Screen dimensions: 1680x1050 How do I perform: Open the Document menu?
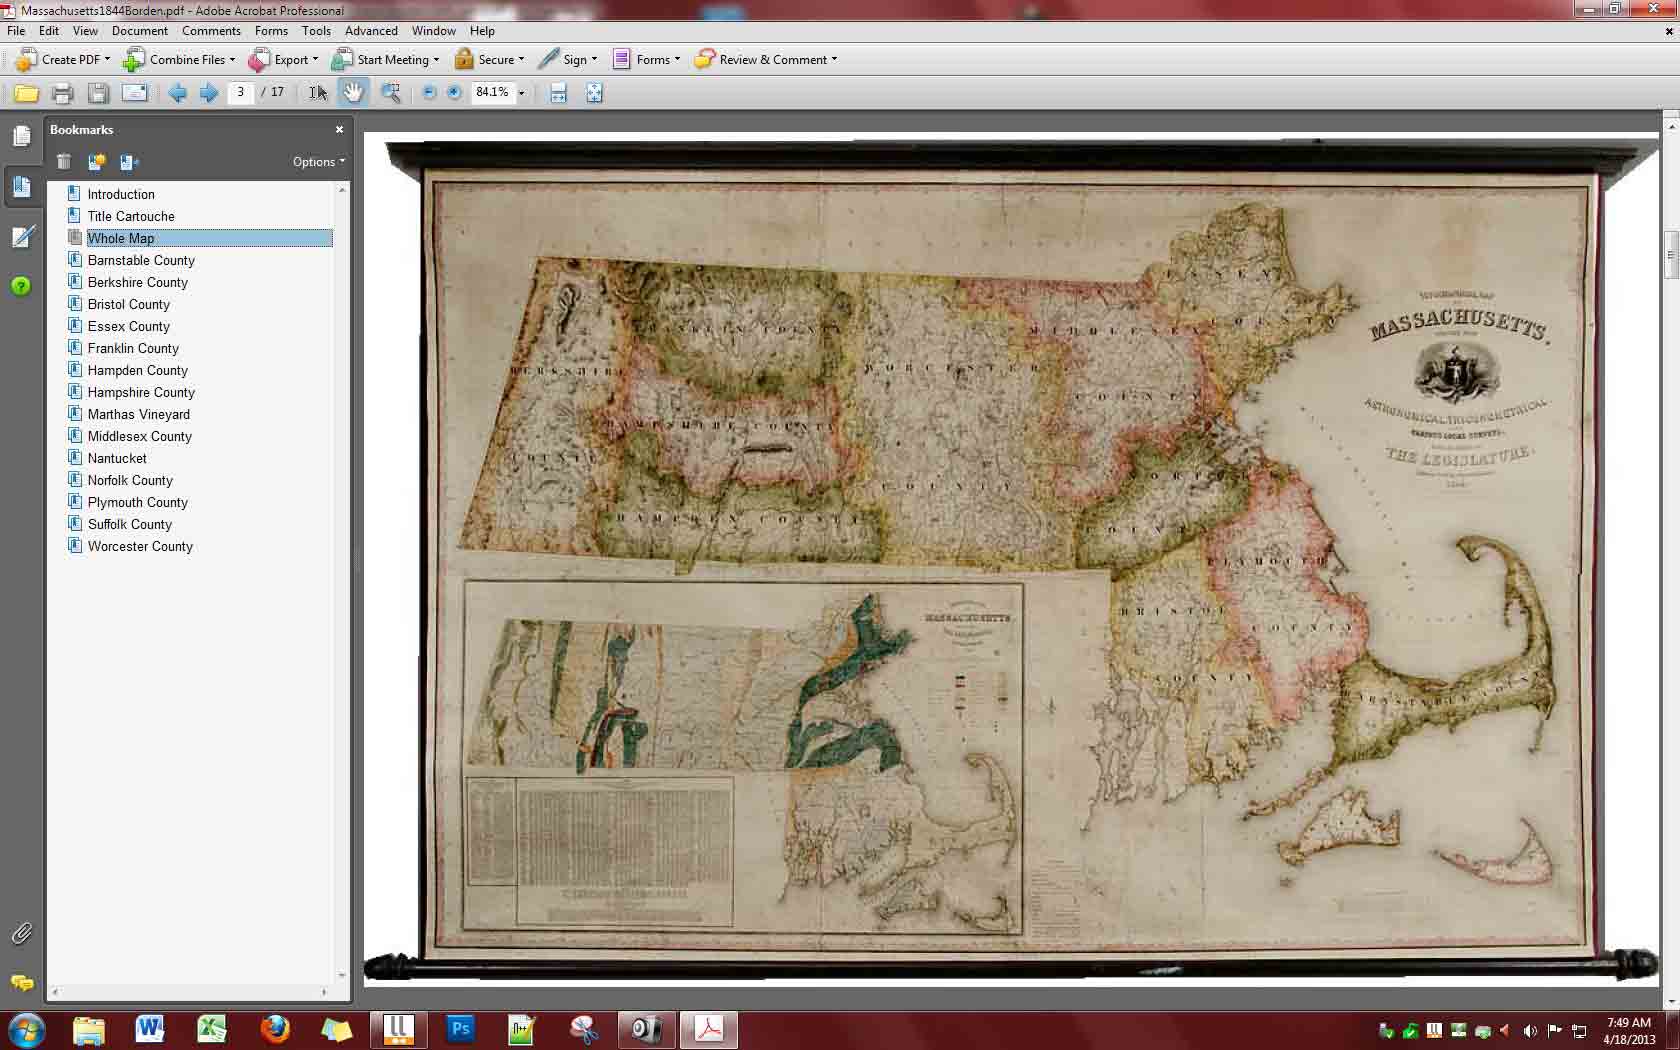click(140, 31)
